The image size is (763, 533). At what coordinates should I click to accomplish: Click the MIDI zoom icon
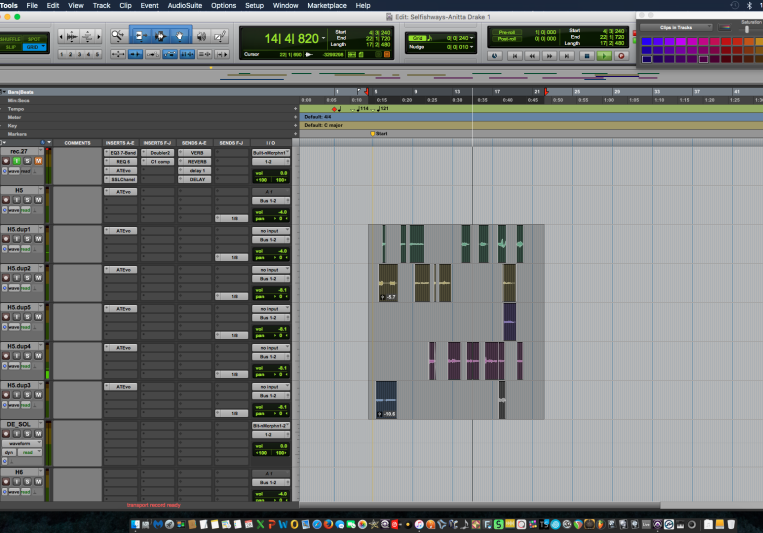(88, 37)
